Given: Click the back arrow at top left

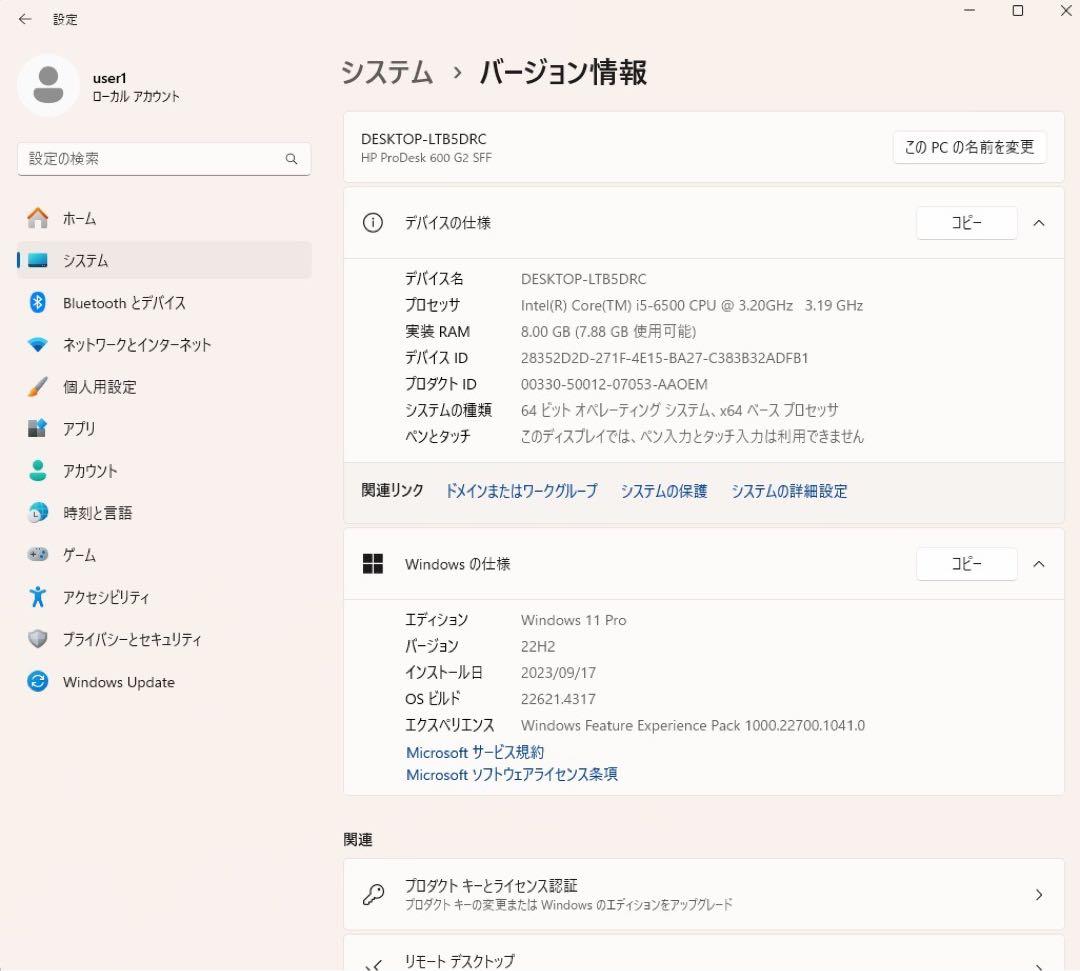Looking at the screenshot, I should point(23,18).
